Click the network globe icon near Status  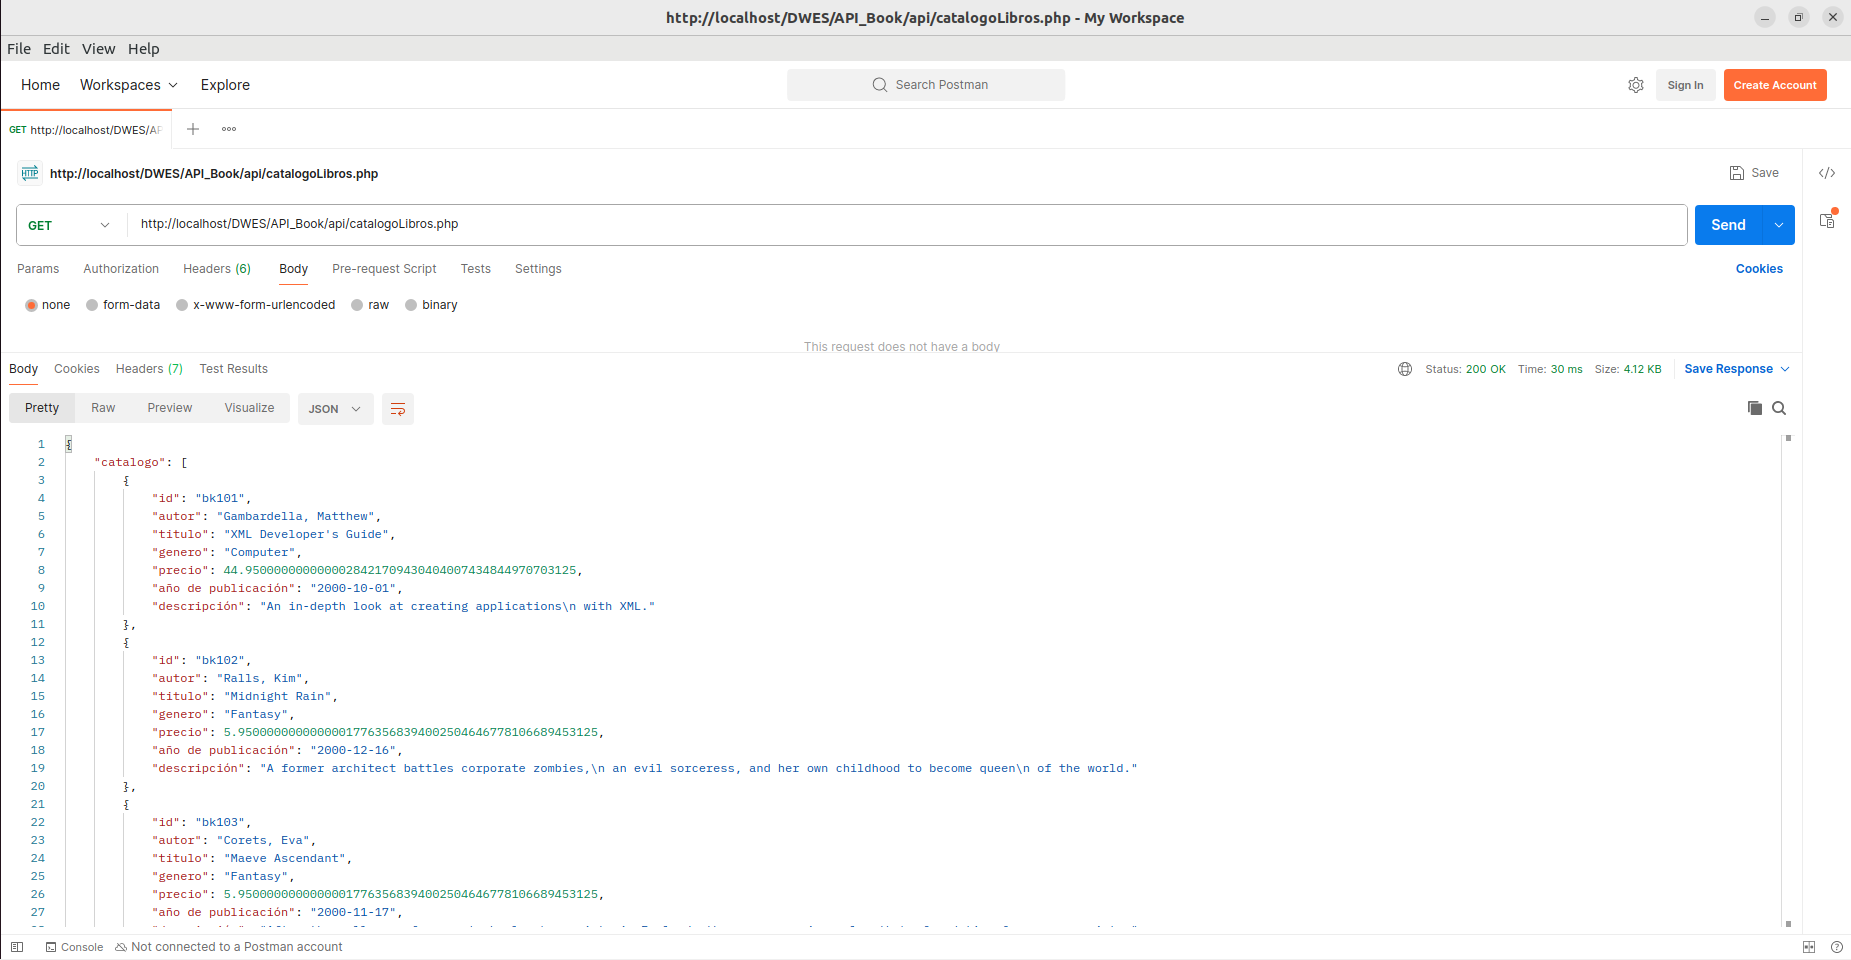click(1405, 369)
